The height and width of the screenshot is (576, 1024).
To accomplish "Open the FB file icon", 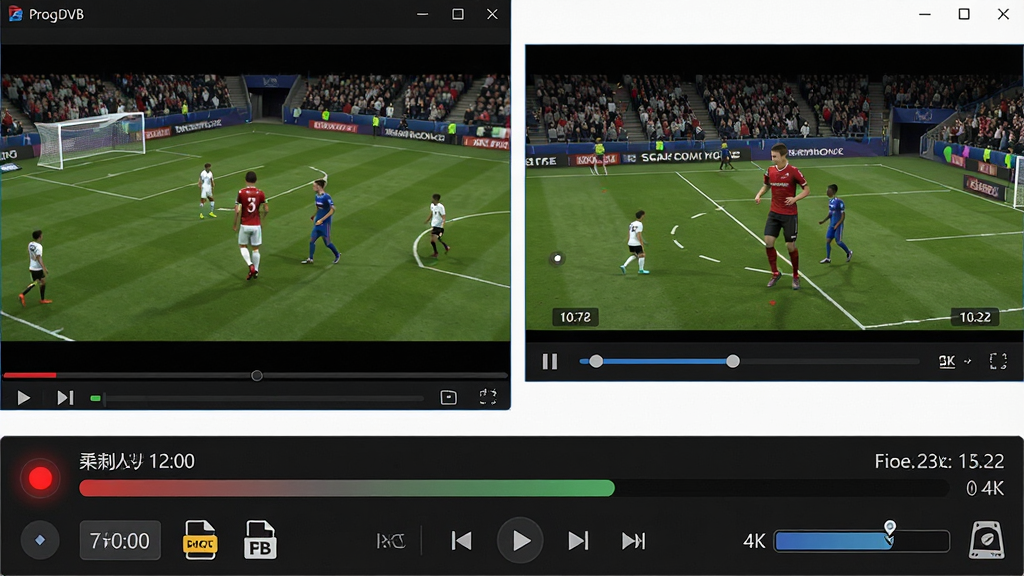I will 260,540.
